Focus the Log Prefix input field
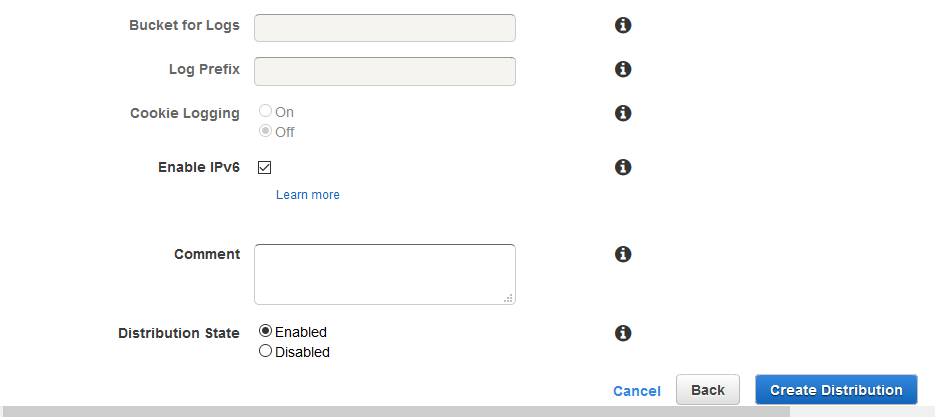 (x=385, y=72)
